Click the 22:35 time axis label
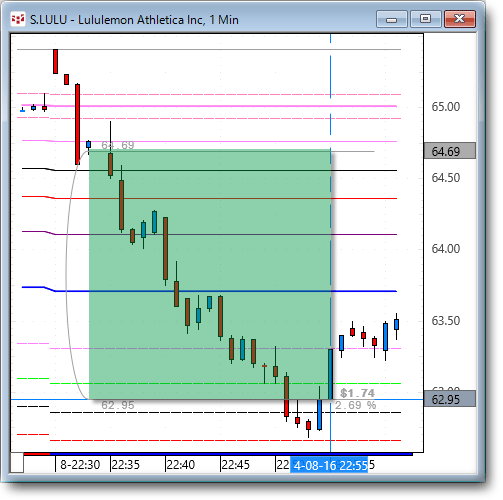503x500 pixels. click(x=125, y=465)
